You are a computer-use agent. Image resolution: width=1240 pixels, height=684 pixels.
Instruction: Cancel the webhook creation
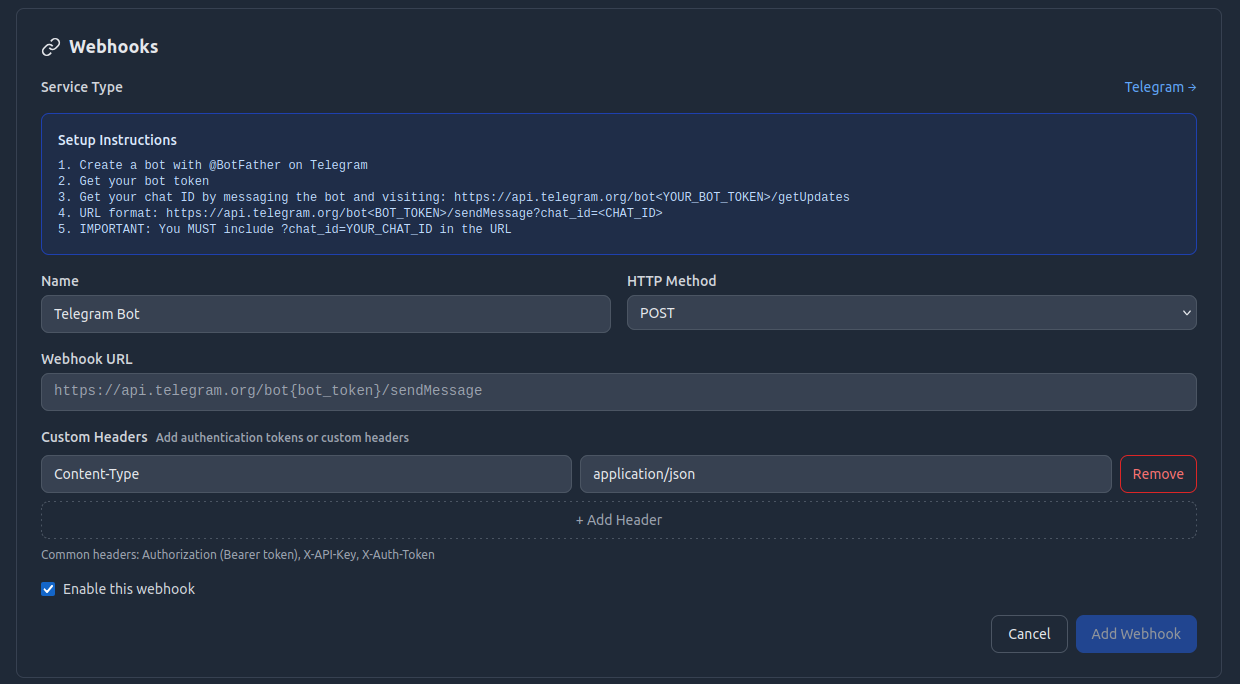[1029, 634]
